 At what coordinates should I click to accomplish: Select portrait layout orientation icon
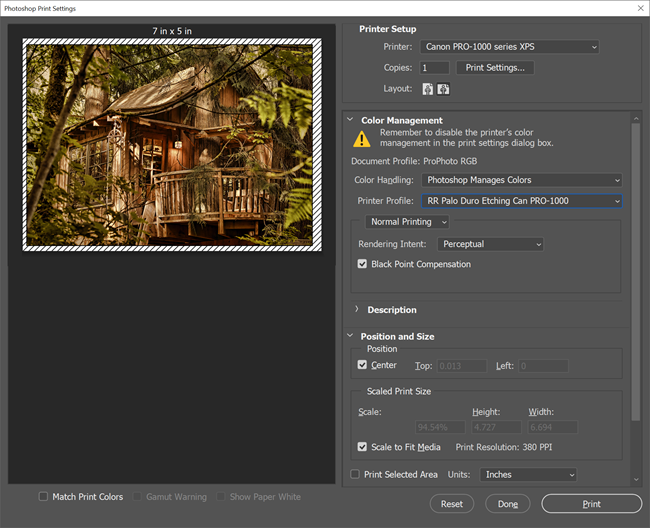[x=427, y=88]
